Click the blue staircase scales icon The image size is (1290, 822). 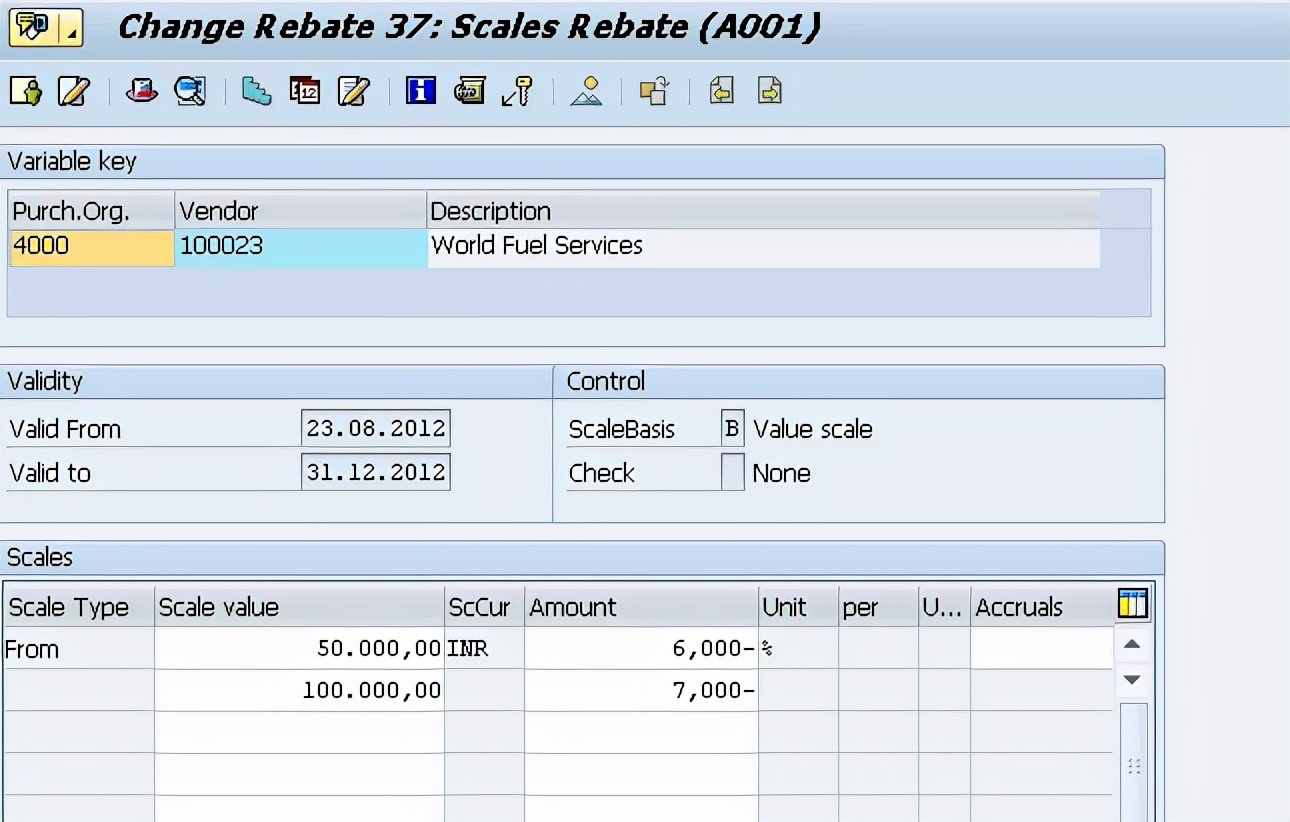(x=257, y=92)
